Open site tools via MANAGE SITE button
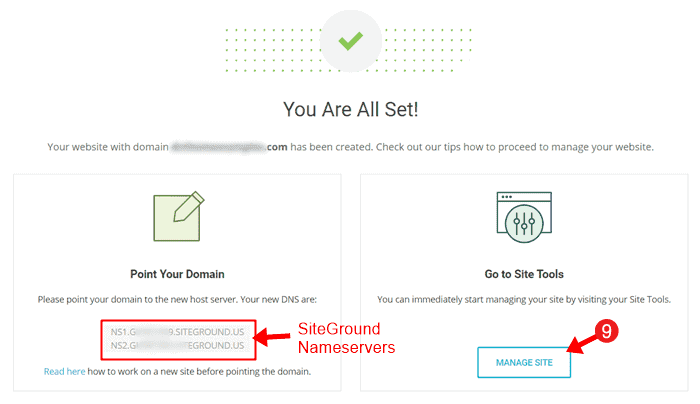The height and width of the screenshot is (404, 700). pos(524,362)
